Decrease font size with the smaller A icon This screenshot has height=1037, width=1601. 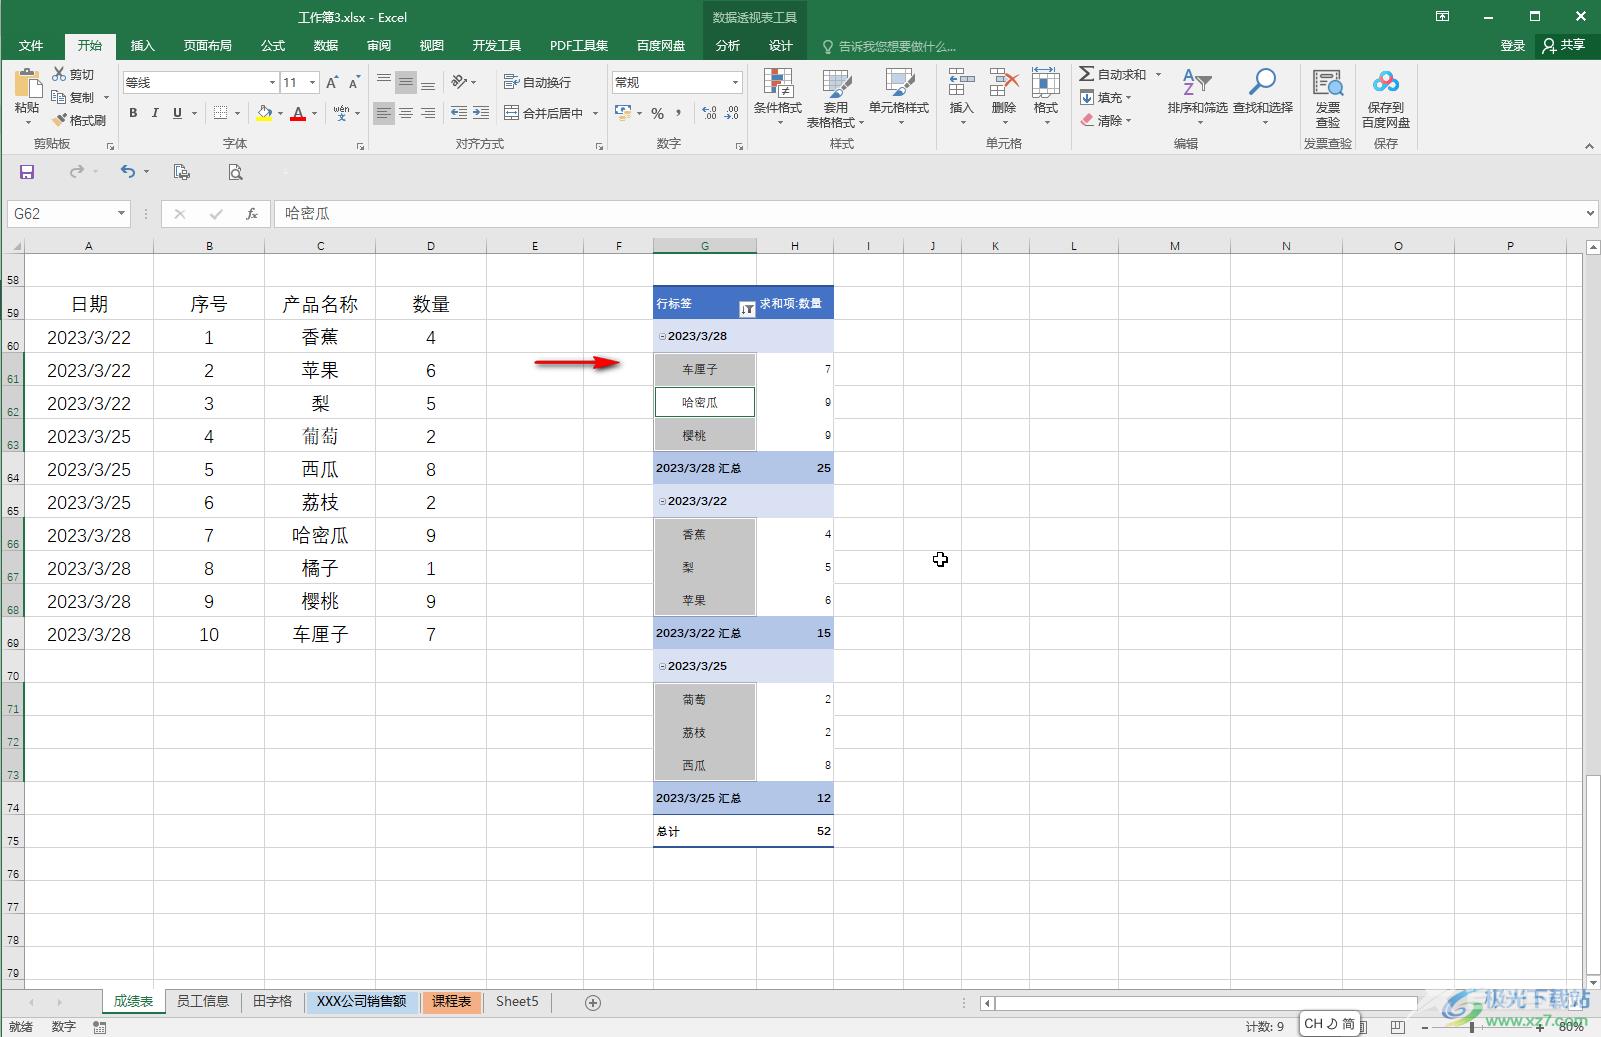pyautogui.click(x=354, y=82)
